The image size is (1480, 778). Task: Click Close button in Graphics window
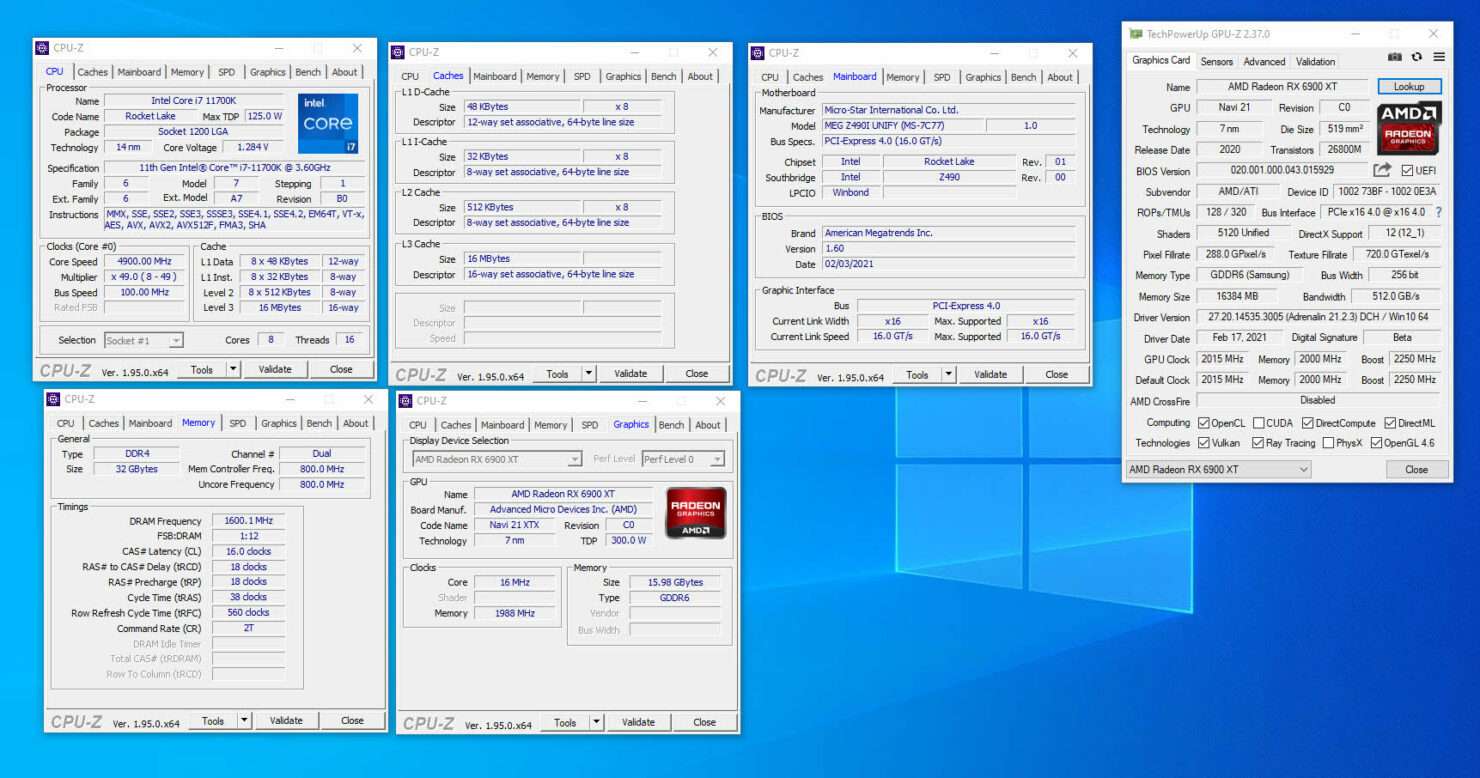click(704, 722)
